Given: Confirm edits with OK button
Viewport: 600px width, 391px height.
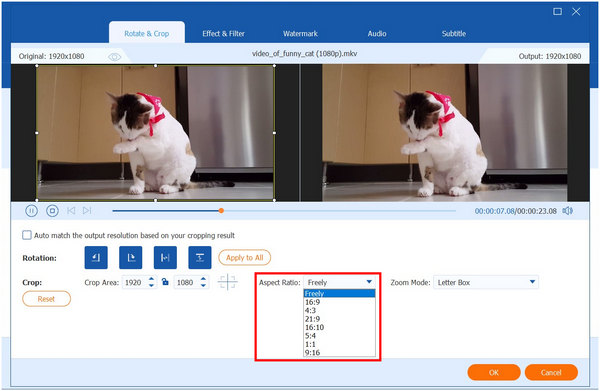Looking at the screenshot, I should pyautogui.click(x=494, y=372).
